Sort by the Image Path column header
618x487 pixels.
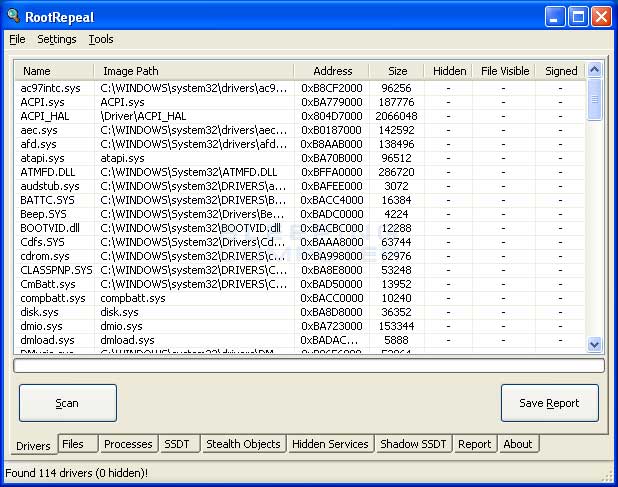pos(194,71)
